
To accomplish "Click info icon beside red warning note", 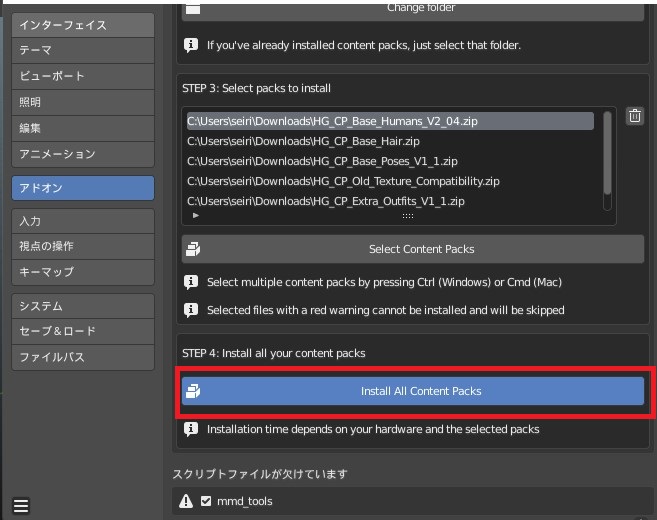I will point(191,310).
